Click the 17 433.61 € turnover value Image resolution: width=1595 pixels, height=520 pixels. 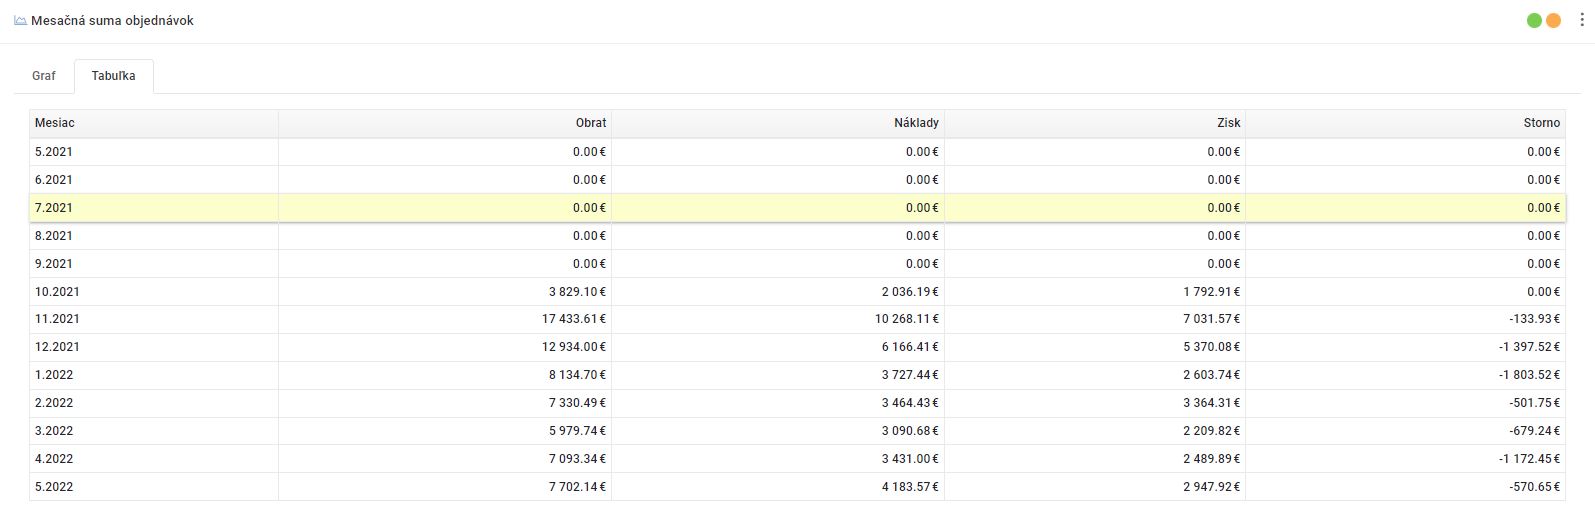tap(574, 319)
